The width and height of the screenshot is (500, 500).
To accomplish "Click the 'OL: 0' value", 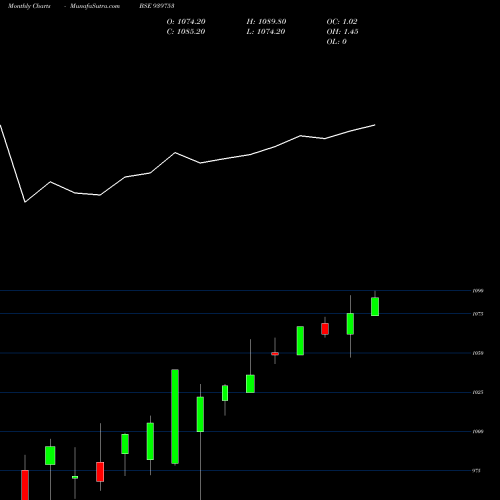I will pos(337,42).
